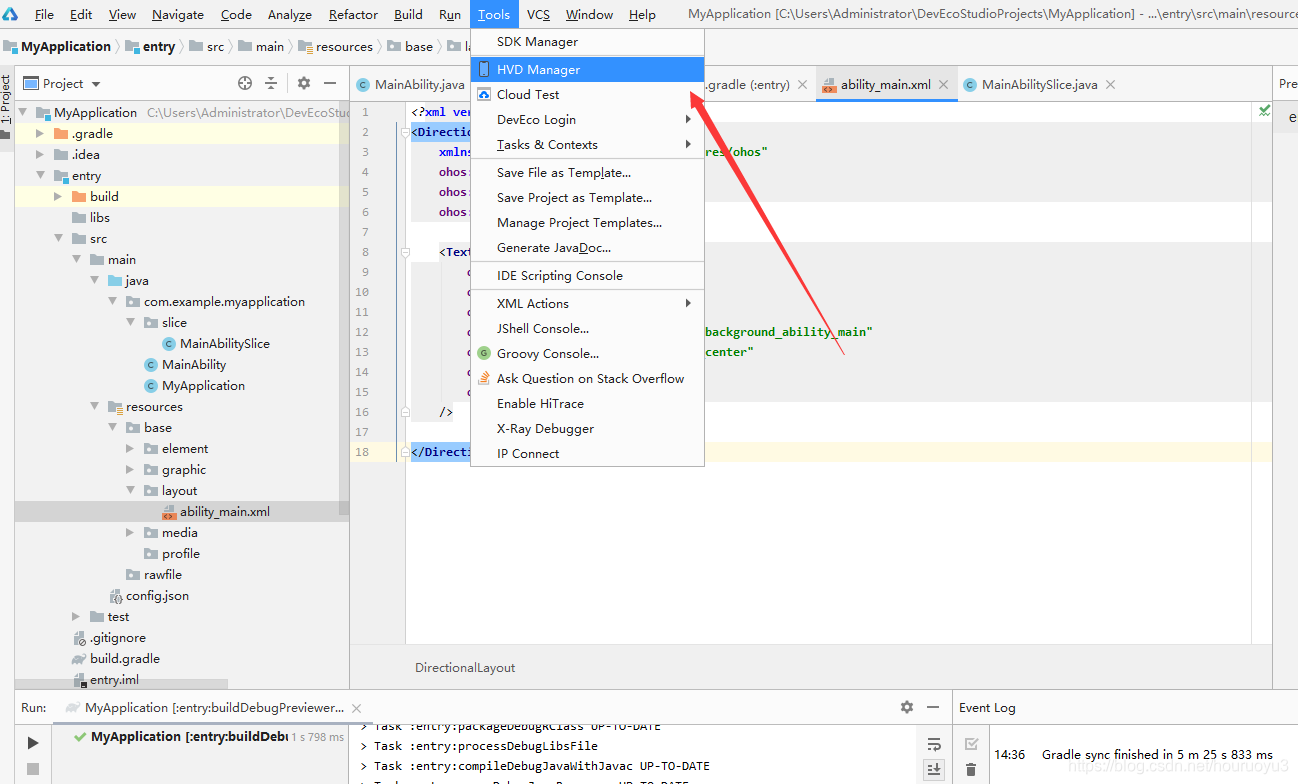Open the File menu
This screenshot has height=784, width=1298.
click(44, 14)
